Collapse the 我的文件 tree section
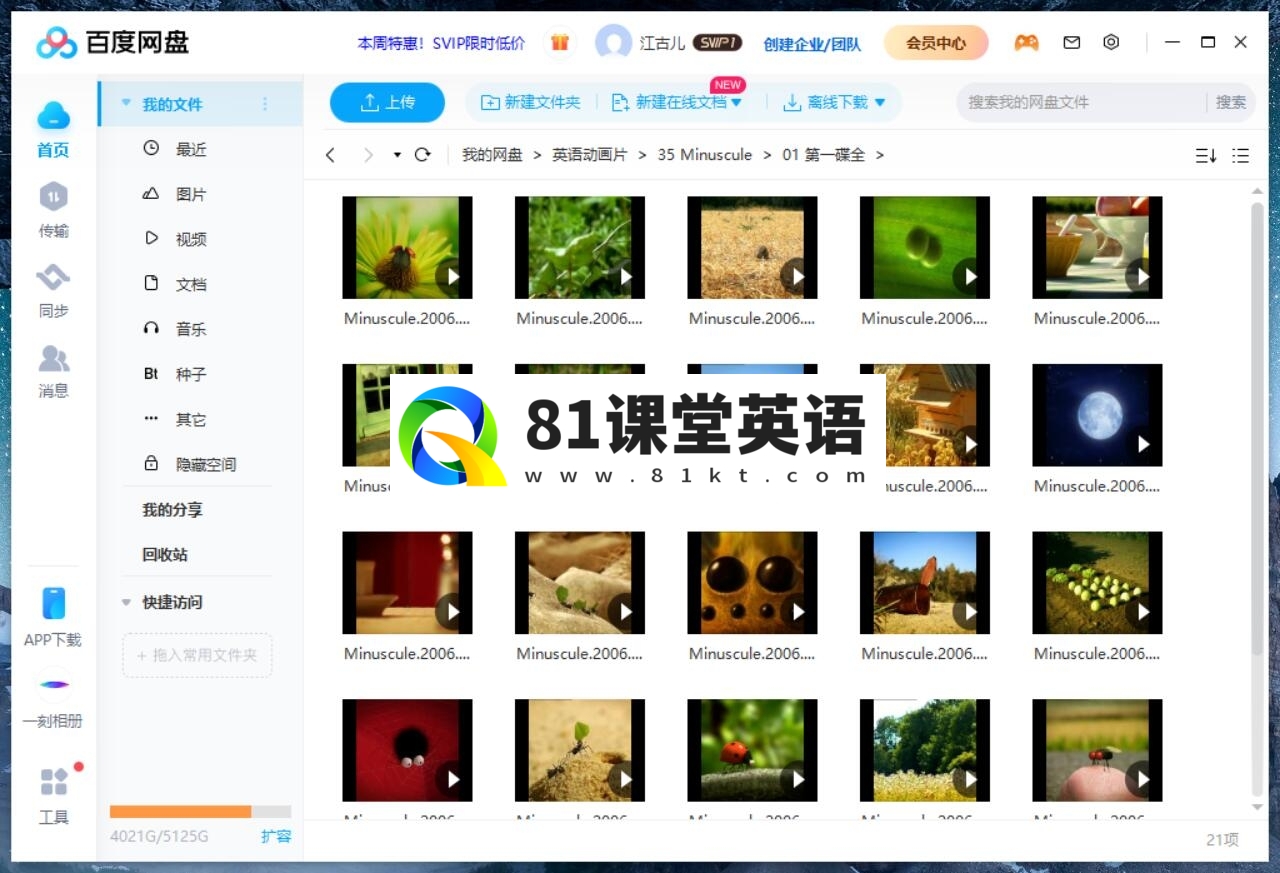The image size is (1280, 873). pyautogui.click(x=126, y=103)
